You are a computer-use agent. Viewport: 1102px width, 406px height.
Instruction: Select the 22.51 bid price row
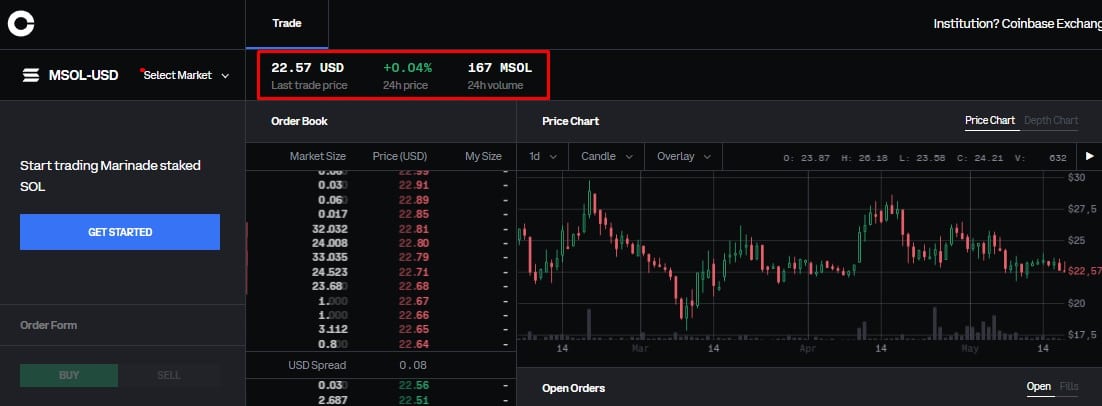pyautogui.click(x=380, y=400)
